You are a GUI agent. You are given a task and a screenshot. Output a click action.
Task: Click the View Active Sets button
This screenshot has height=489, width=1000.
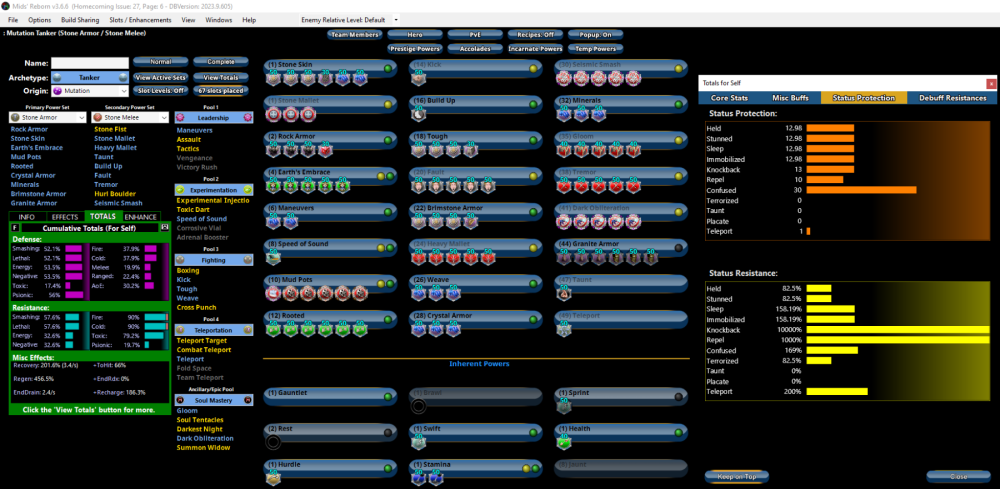click(160, 77)
